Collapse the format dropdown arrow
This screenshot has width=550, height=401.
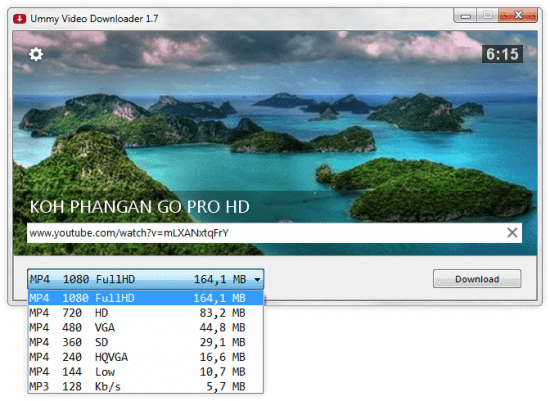[x=257, y=280]
